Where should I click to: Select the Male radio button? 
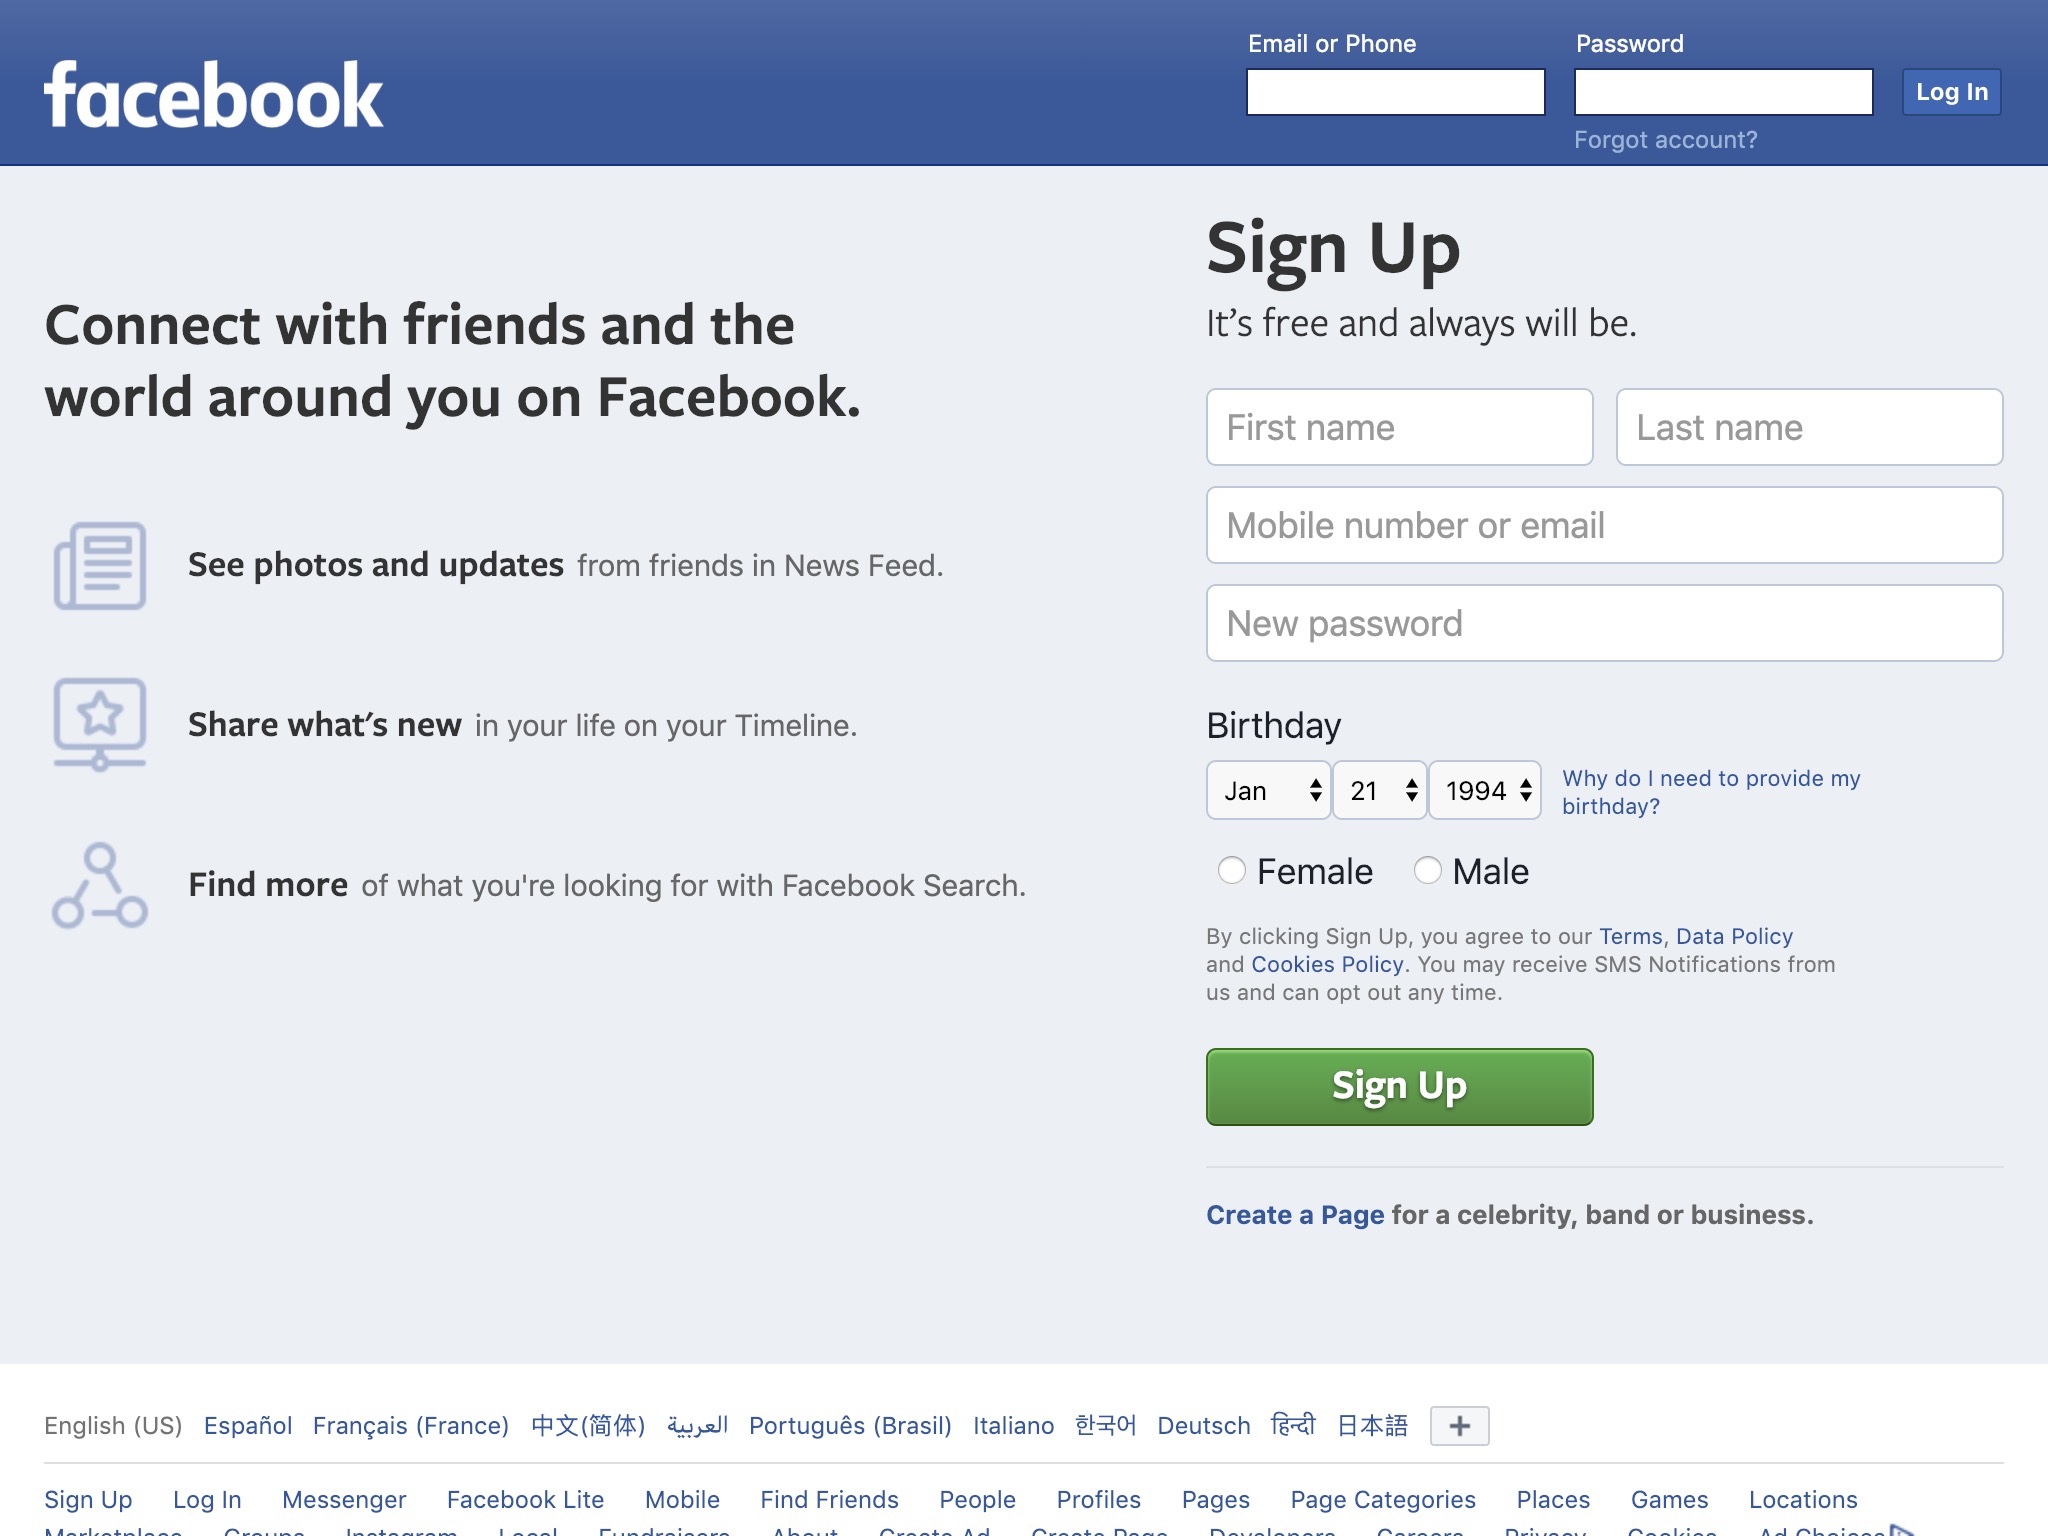click(1428, 871)
